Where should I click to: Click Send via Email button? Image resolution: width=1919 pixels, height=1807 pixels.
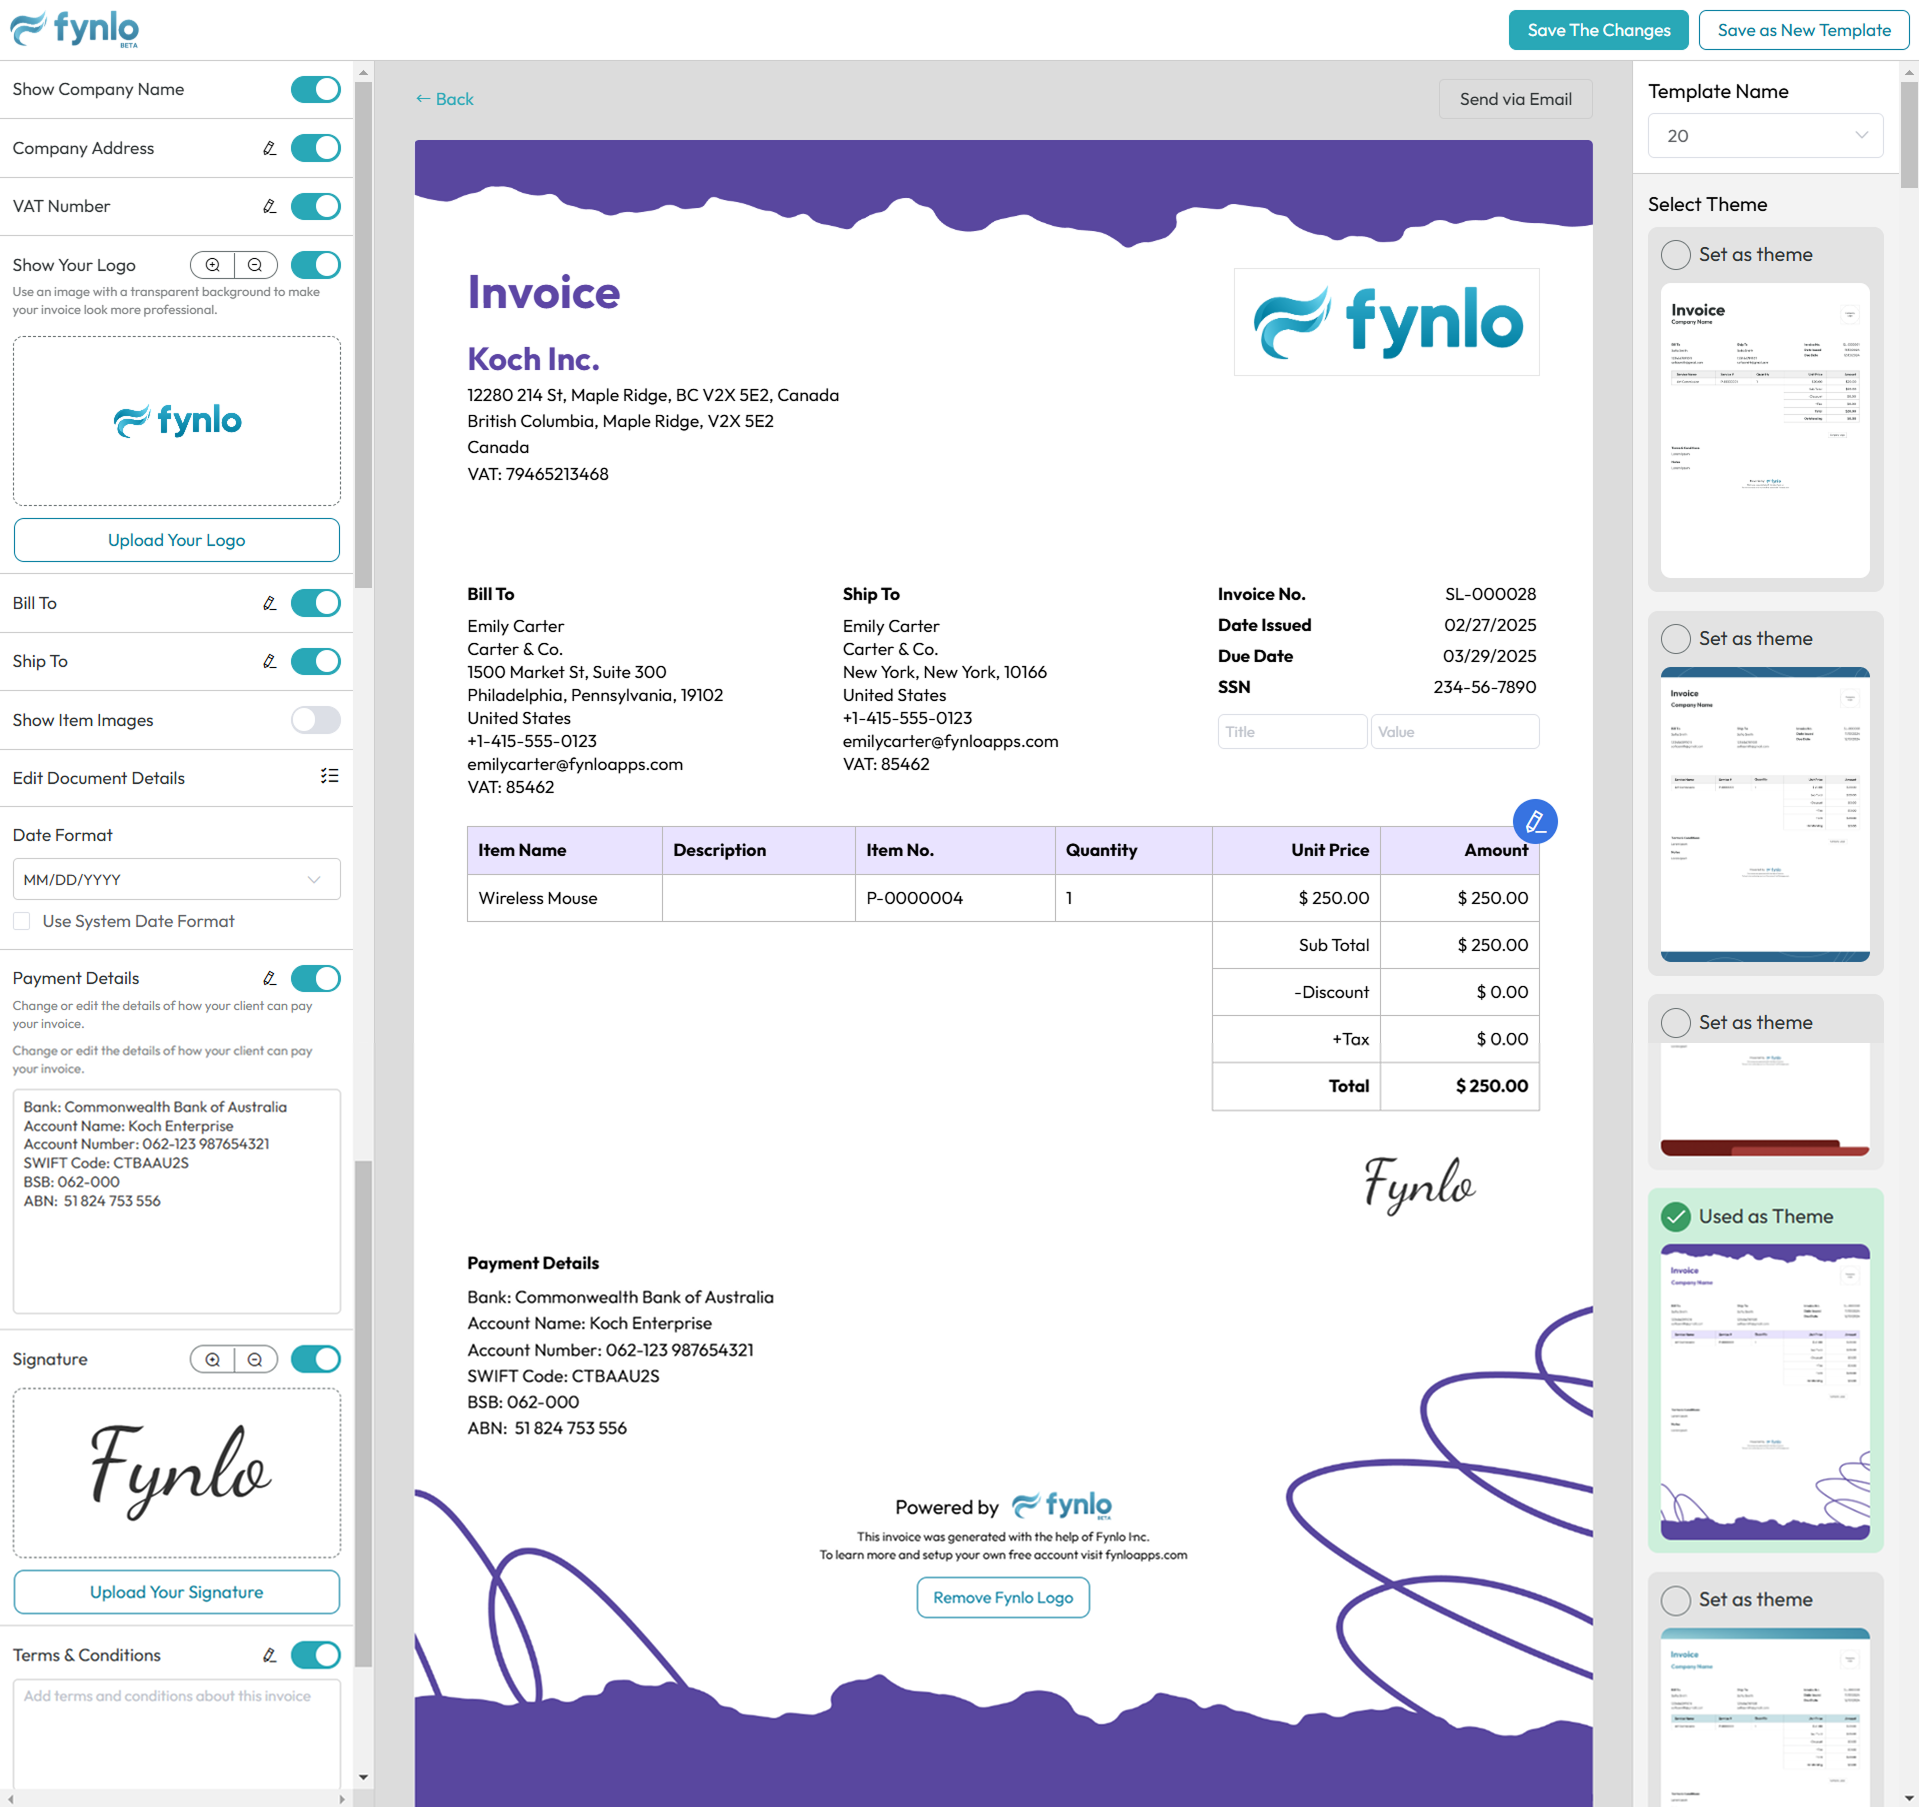(x=1515, y=99)
